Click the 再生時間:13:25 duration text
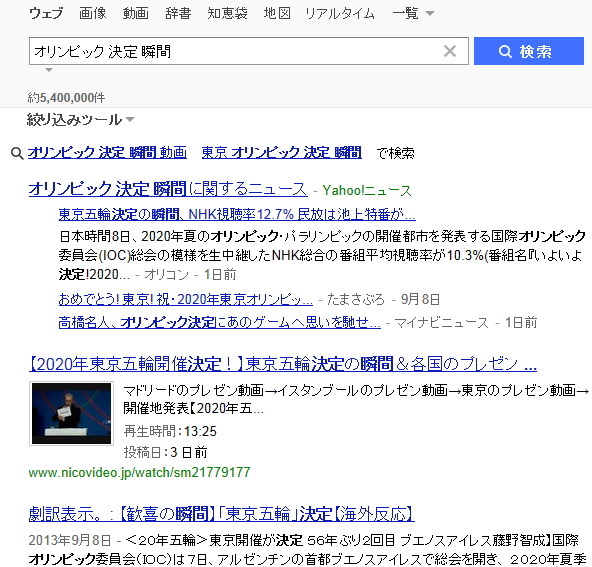This screenshot has width=592, height=567. tap(170, 431)
